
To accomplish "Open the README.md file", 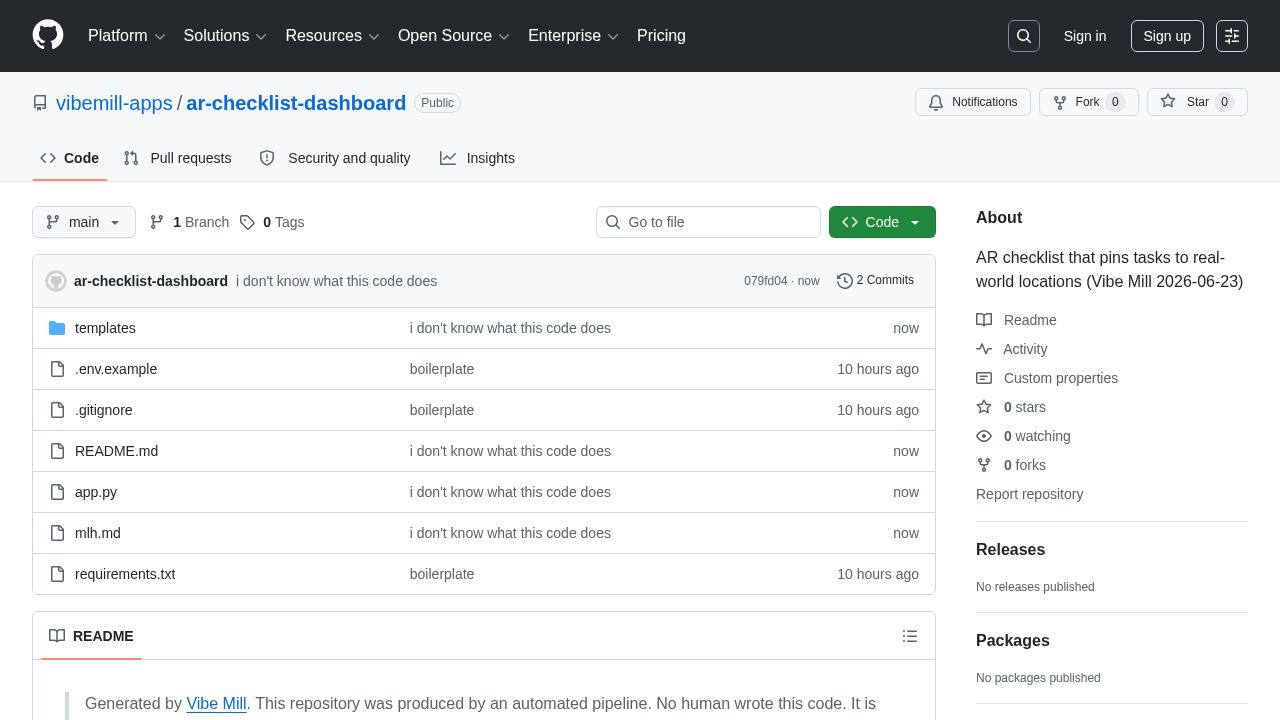I will pyautogui.click(x=116, y=451).
